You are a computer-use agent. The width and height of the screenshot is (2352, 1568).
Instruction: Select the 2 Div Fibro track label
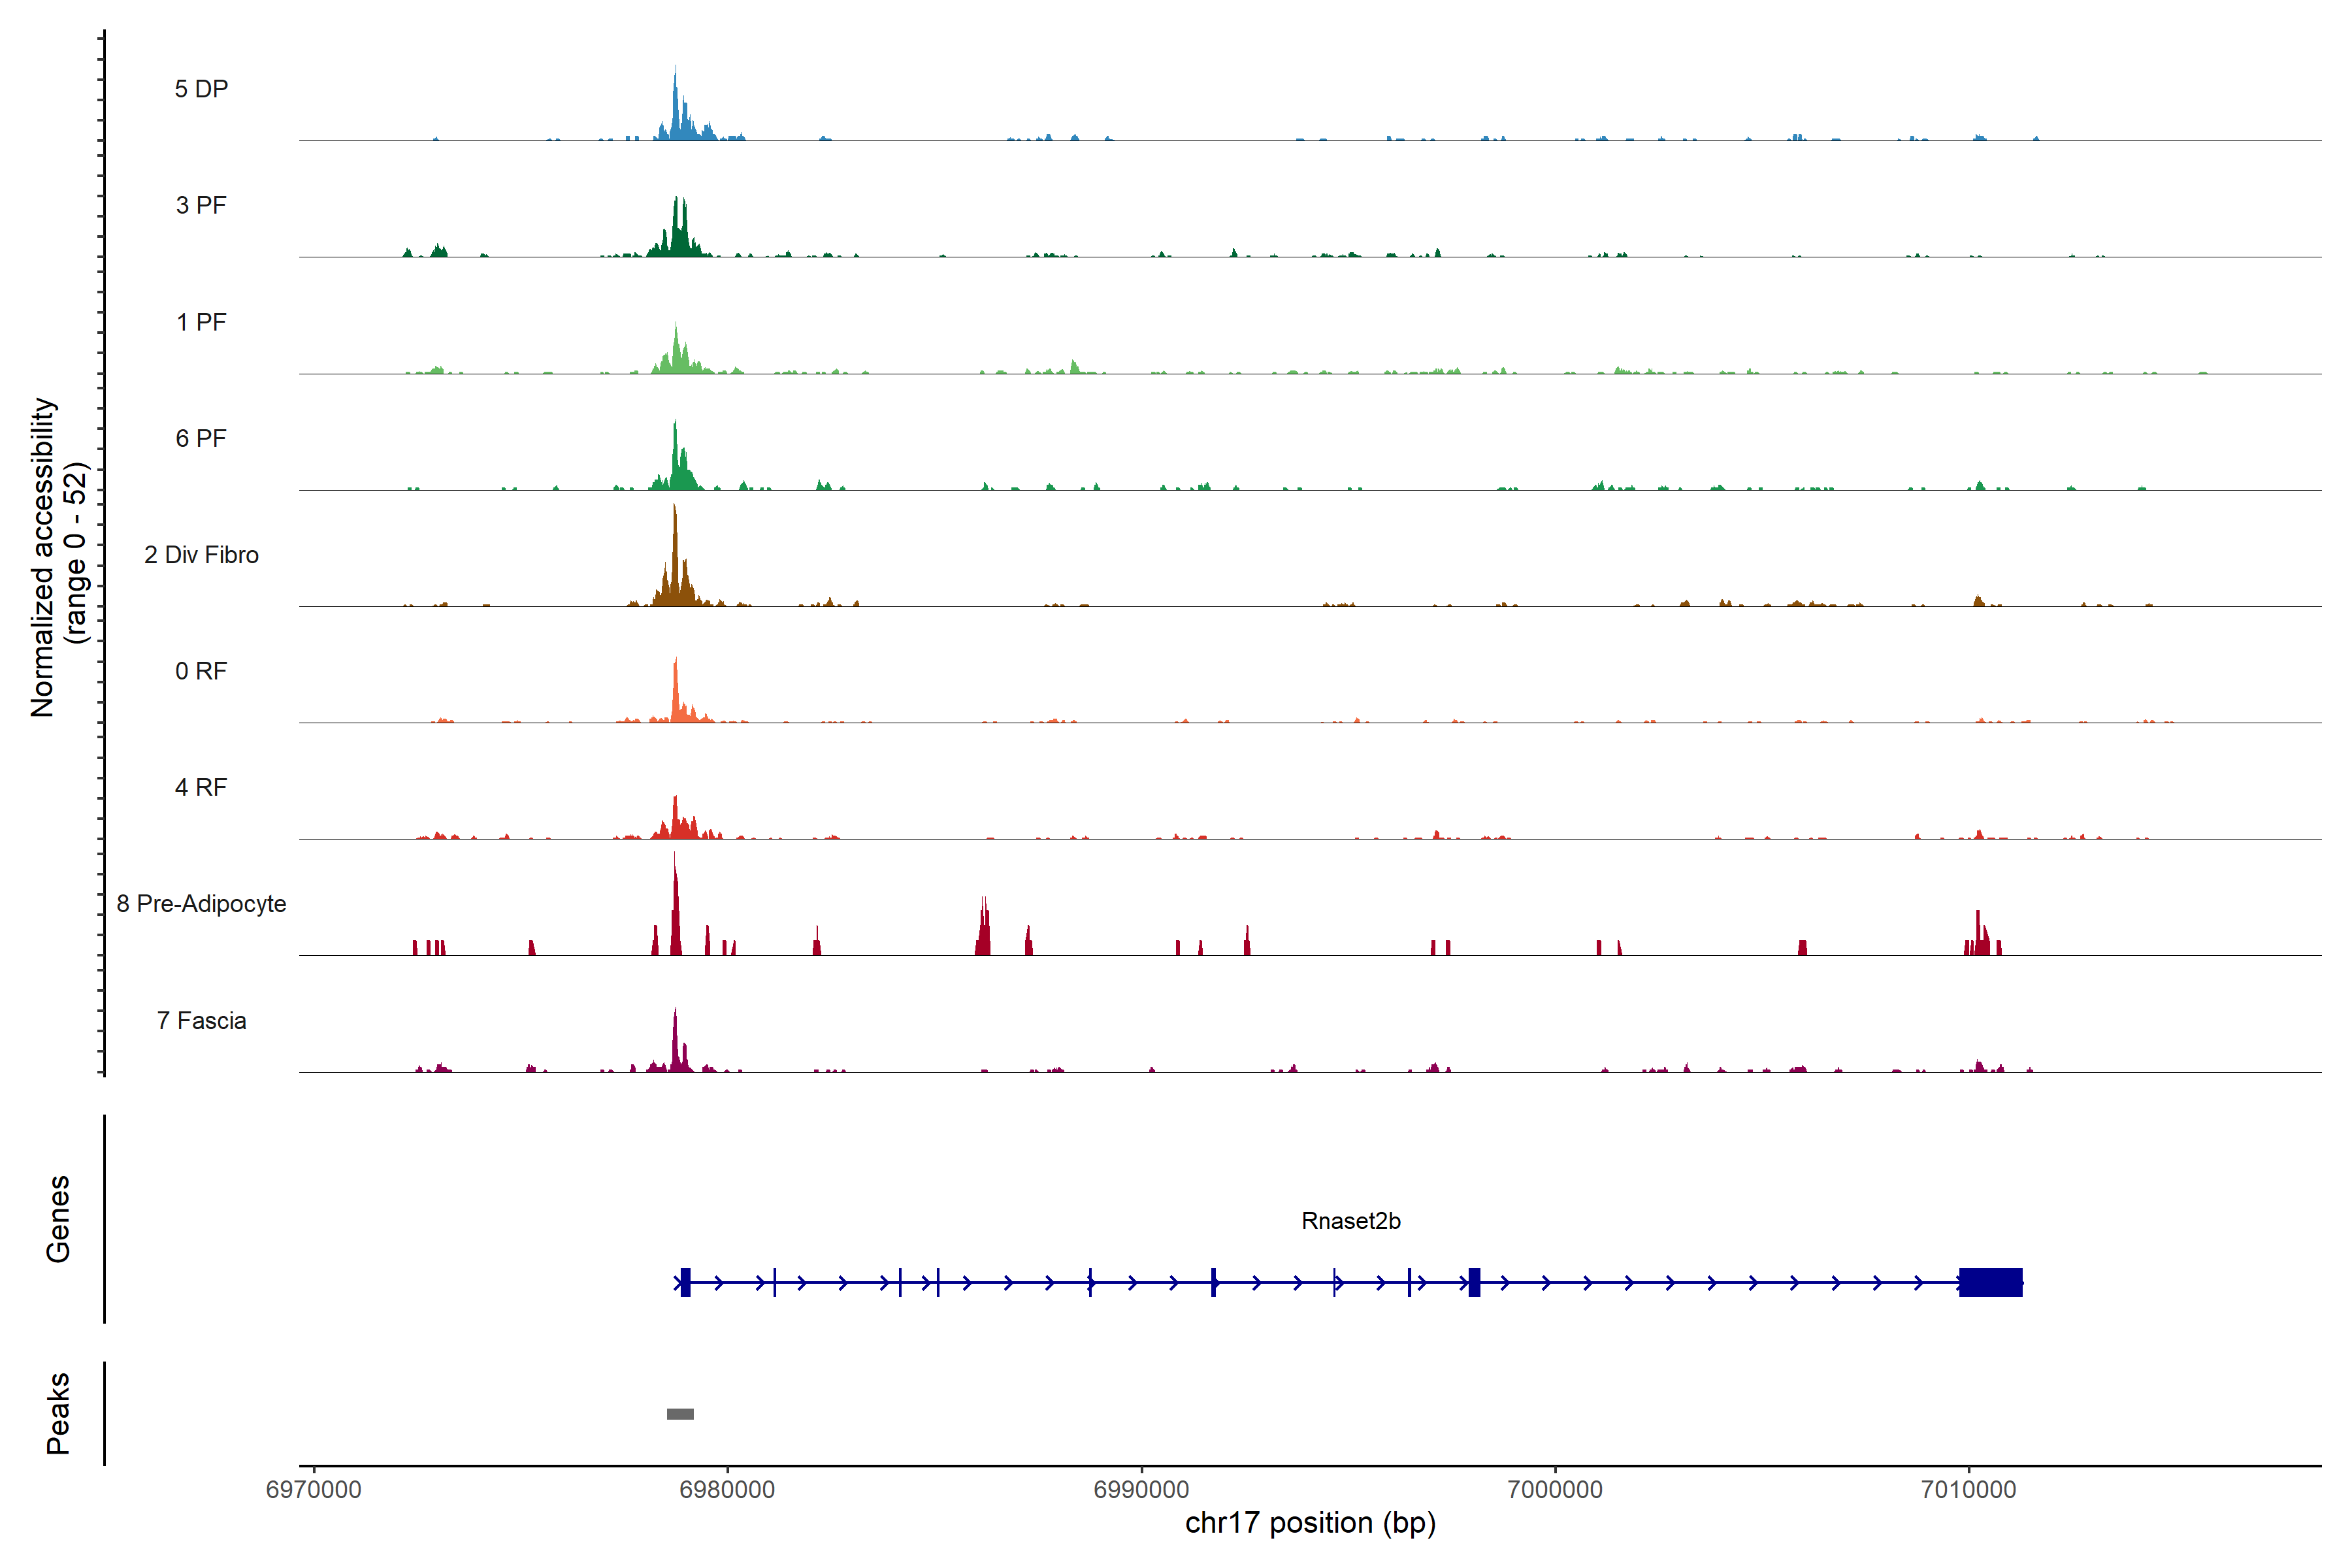[x=201, y=555]
